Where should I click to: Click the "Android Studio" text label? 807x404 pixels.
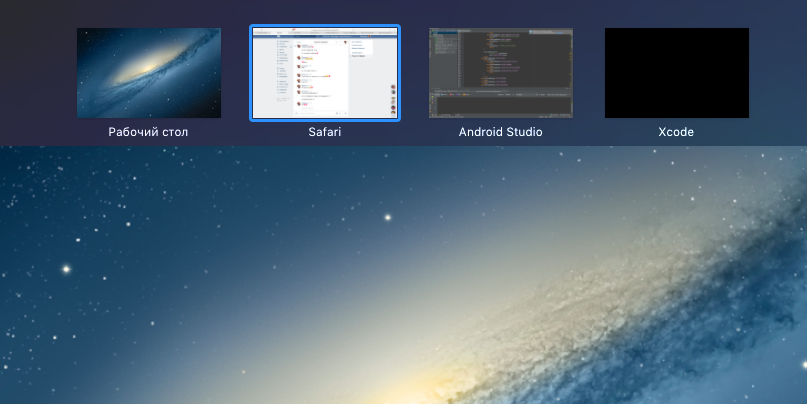click(500, 132)
